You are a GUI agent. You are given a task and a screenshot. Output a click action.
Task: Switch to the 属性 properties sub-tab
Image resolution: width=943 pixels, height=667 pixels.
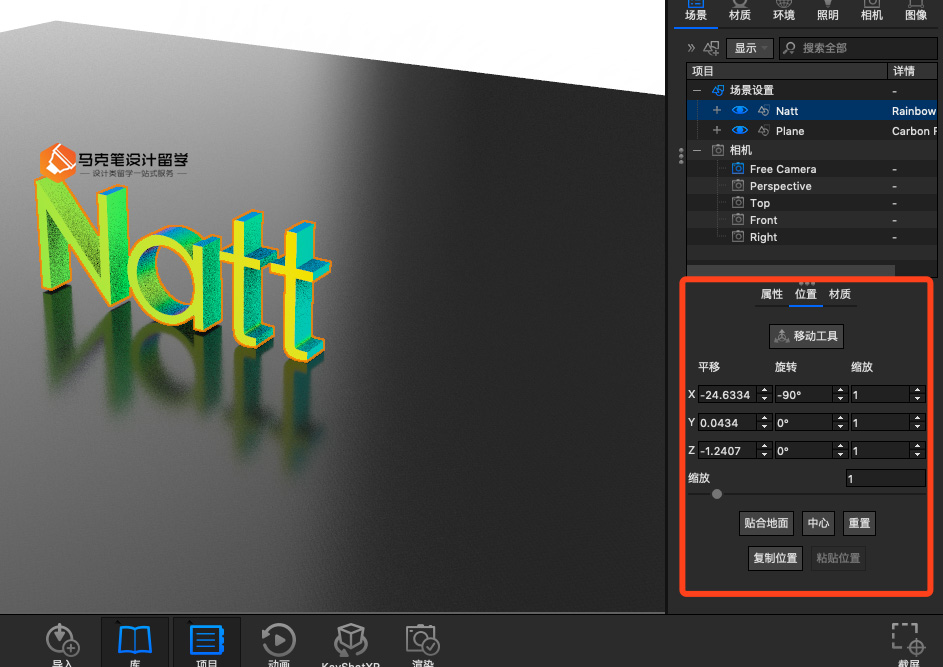tap(772, 294)
